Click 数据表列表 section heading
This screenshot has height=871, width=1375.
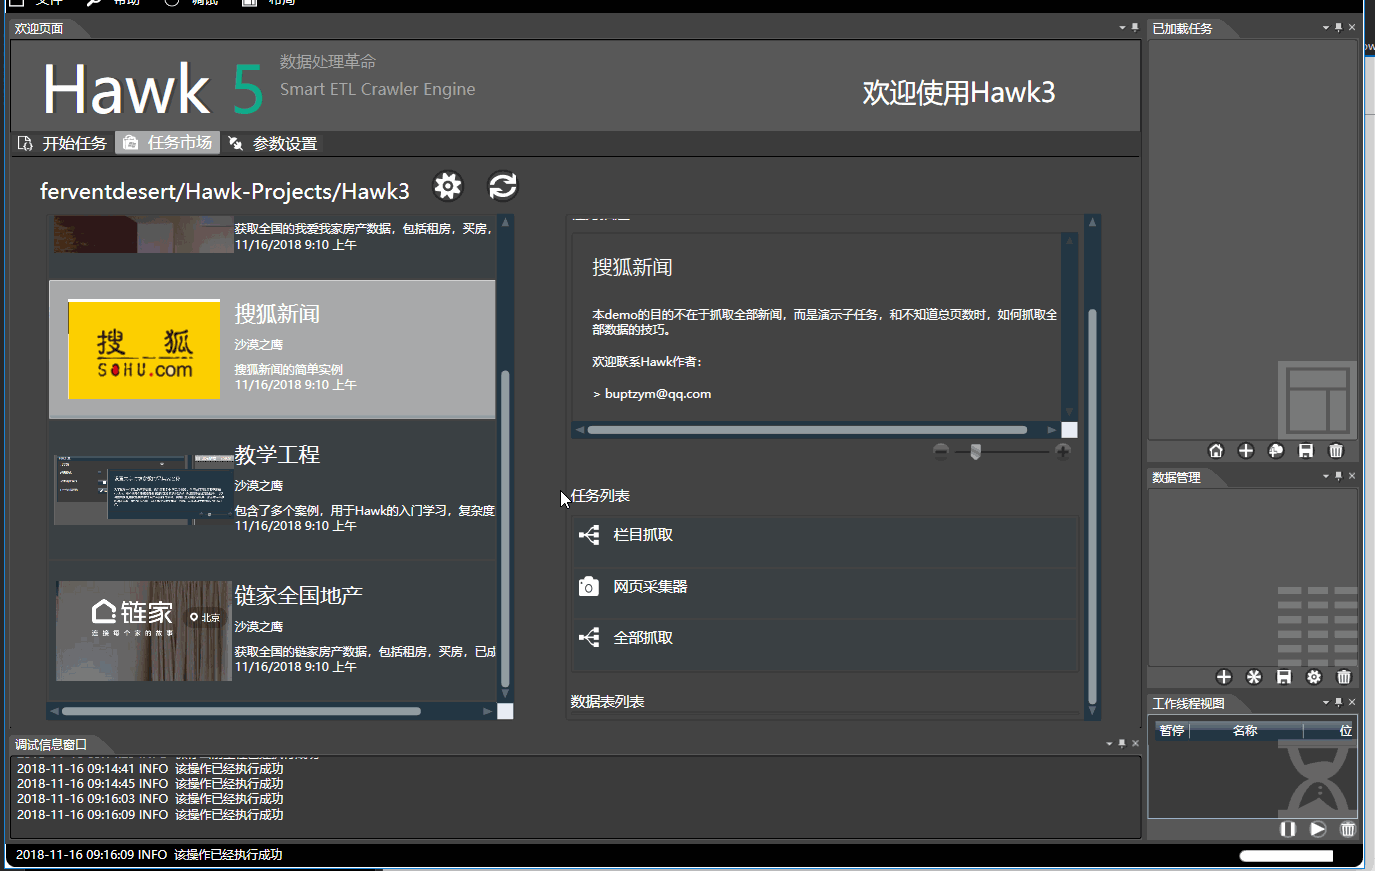(x=607, y=702)
